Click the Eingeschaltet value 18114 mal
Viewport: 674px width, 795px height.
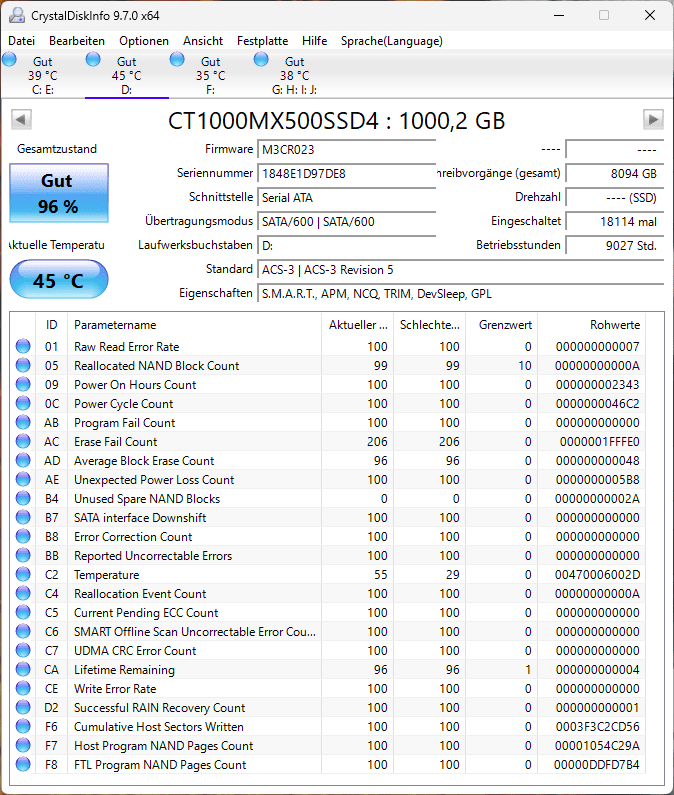coord(615,222)
